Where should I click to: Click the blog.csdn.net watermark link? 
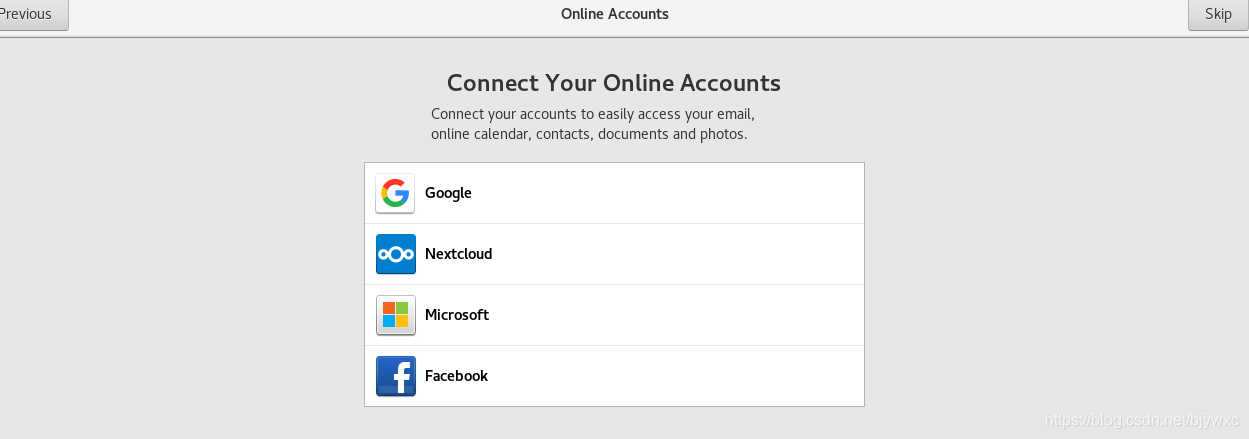click(1141, 421)
